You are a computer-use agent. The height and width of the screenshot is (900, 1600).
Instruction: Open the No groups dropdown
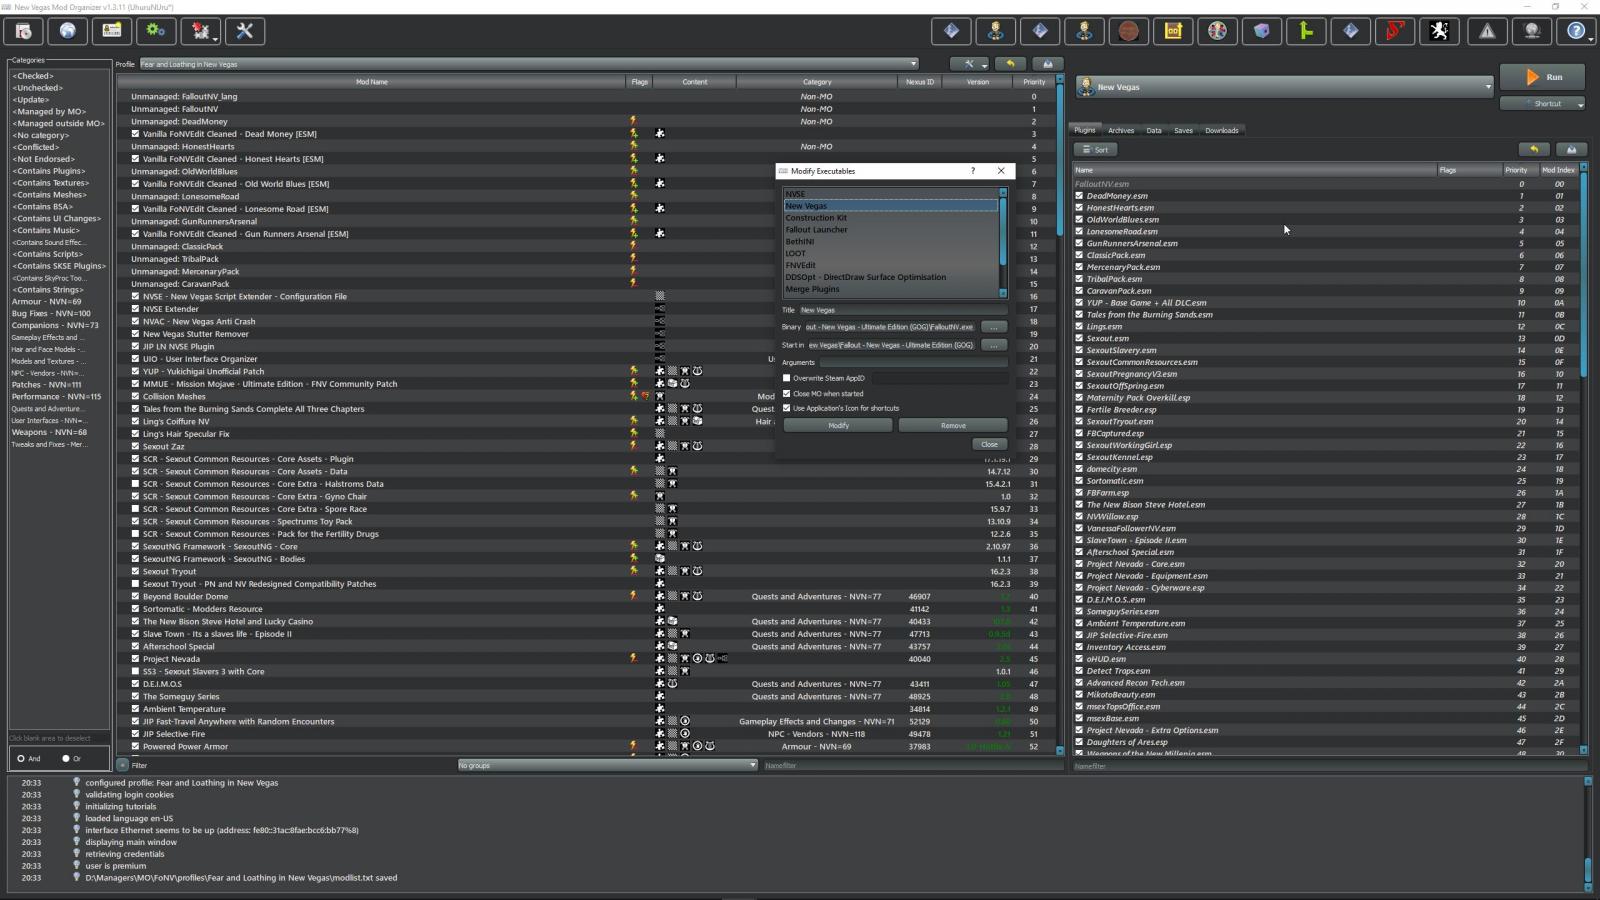(x=607, y=765)
